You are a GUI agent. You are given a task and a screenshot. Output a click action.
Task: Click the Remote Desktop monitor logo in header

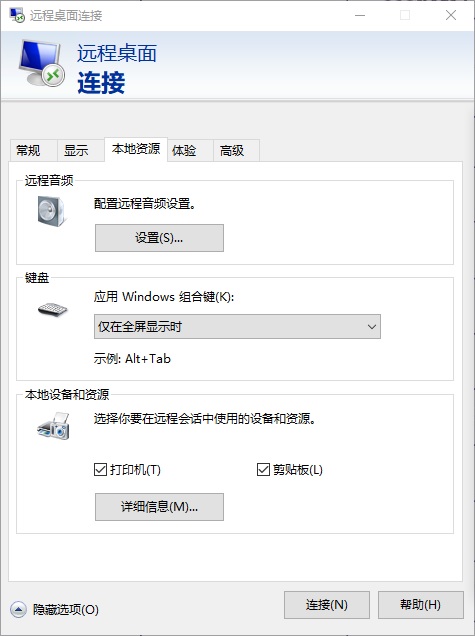[41, 63]
